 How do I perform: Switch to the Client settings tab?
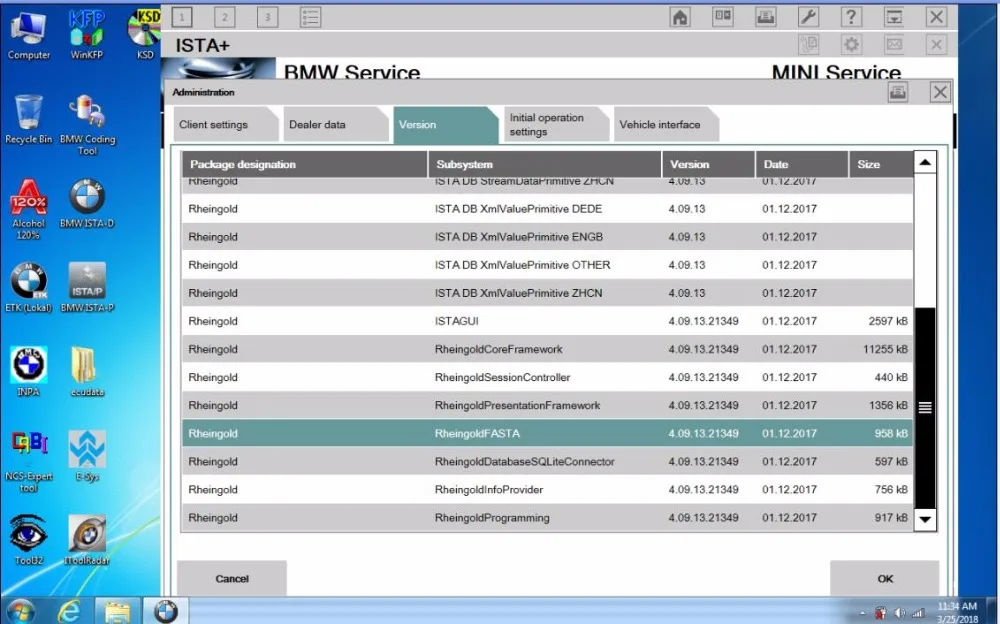(226, 124)
